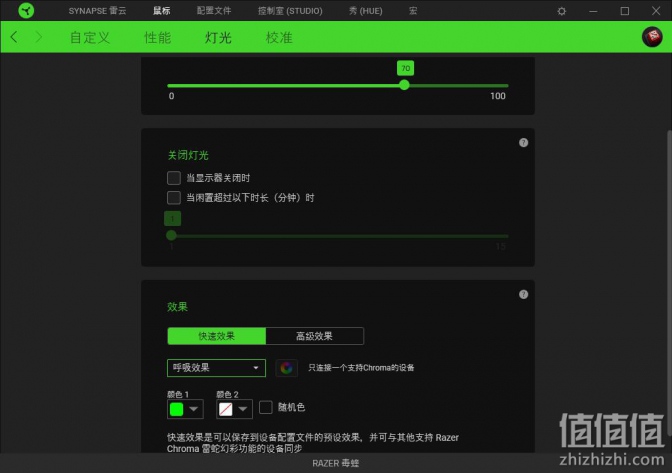Open 控制室 (STUDIO) tab
The width and height of the screenshot is (672, 473).
pos(290,11)
